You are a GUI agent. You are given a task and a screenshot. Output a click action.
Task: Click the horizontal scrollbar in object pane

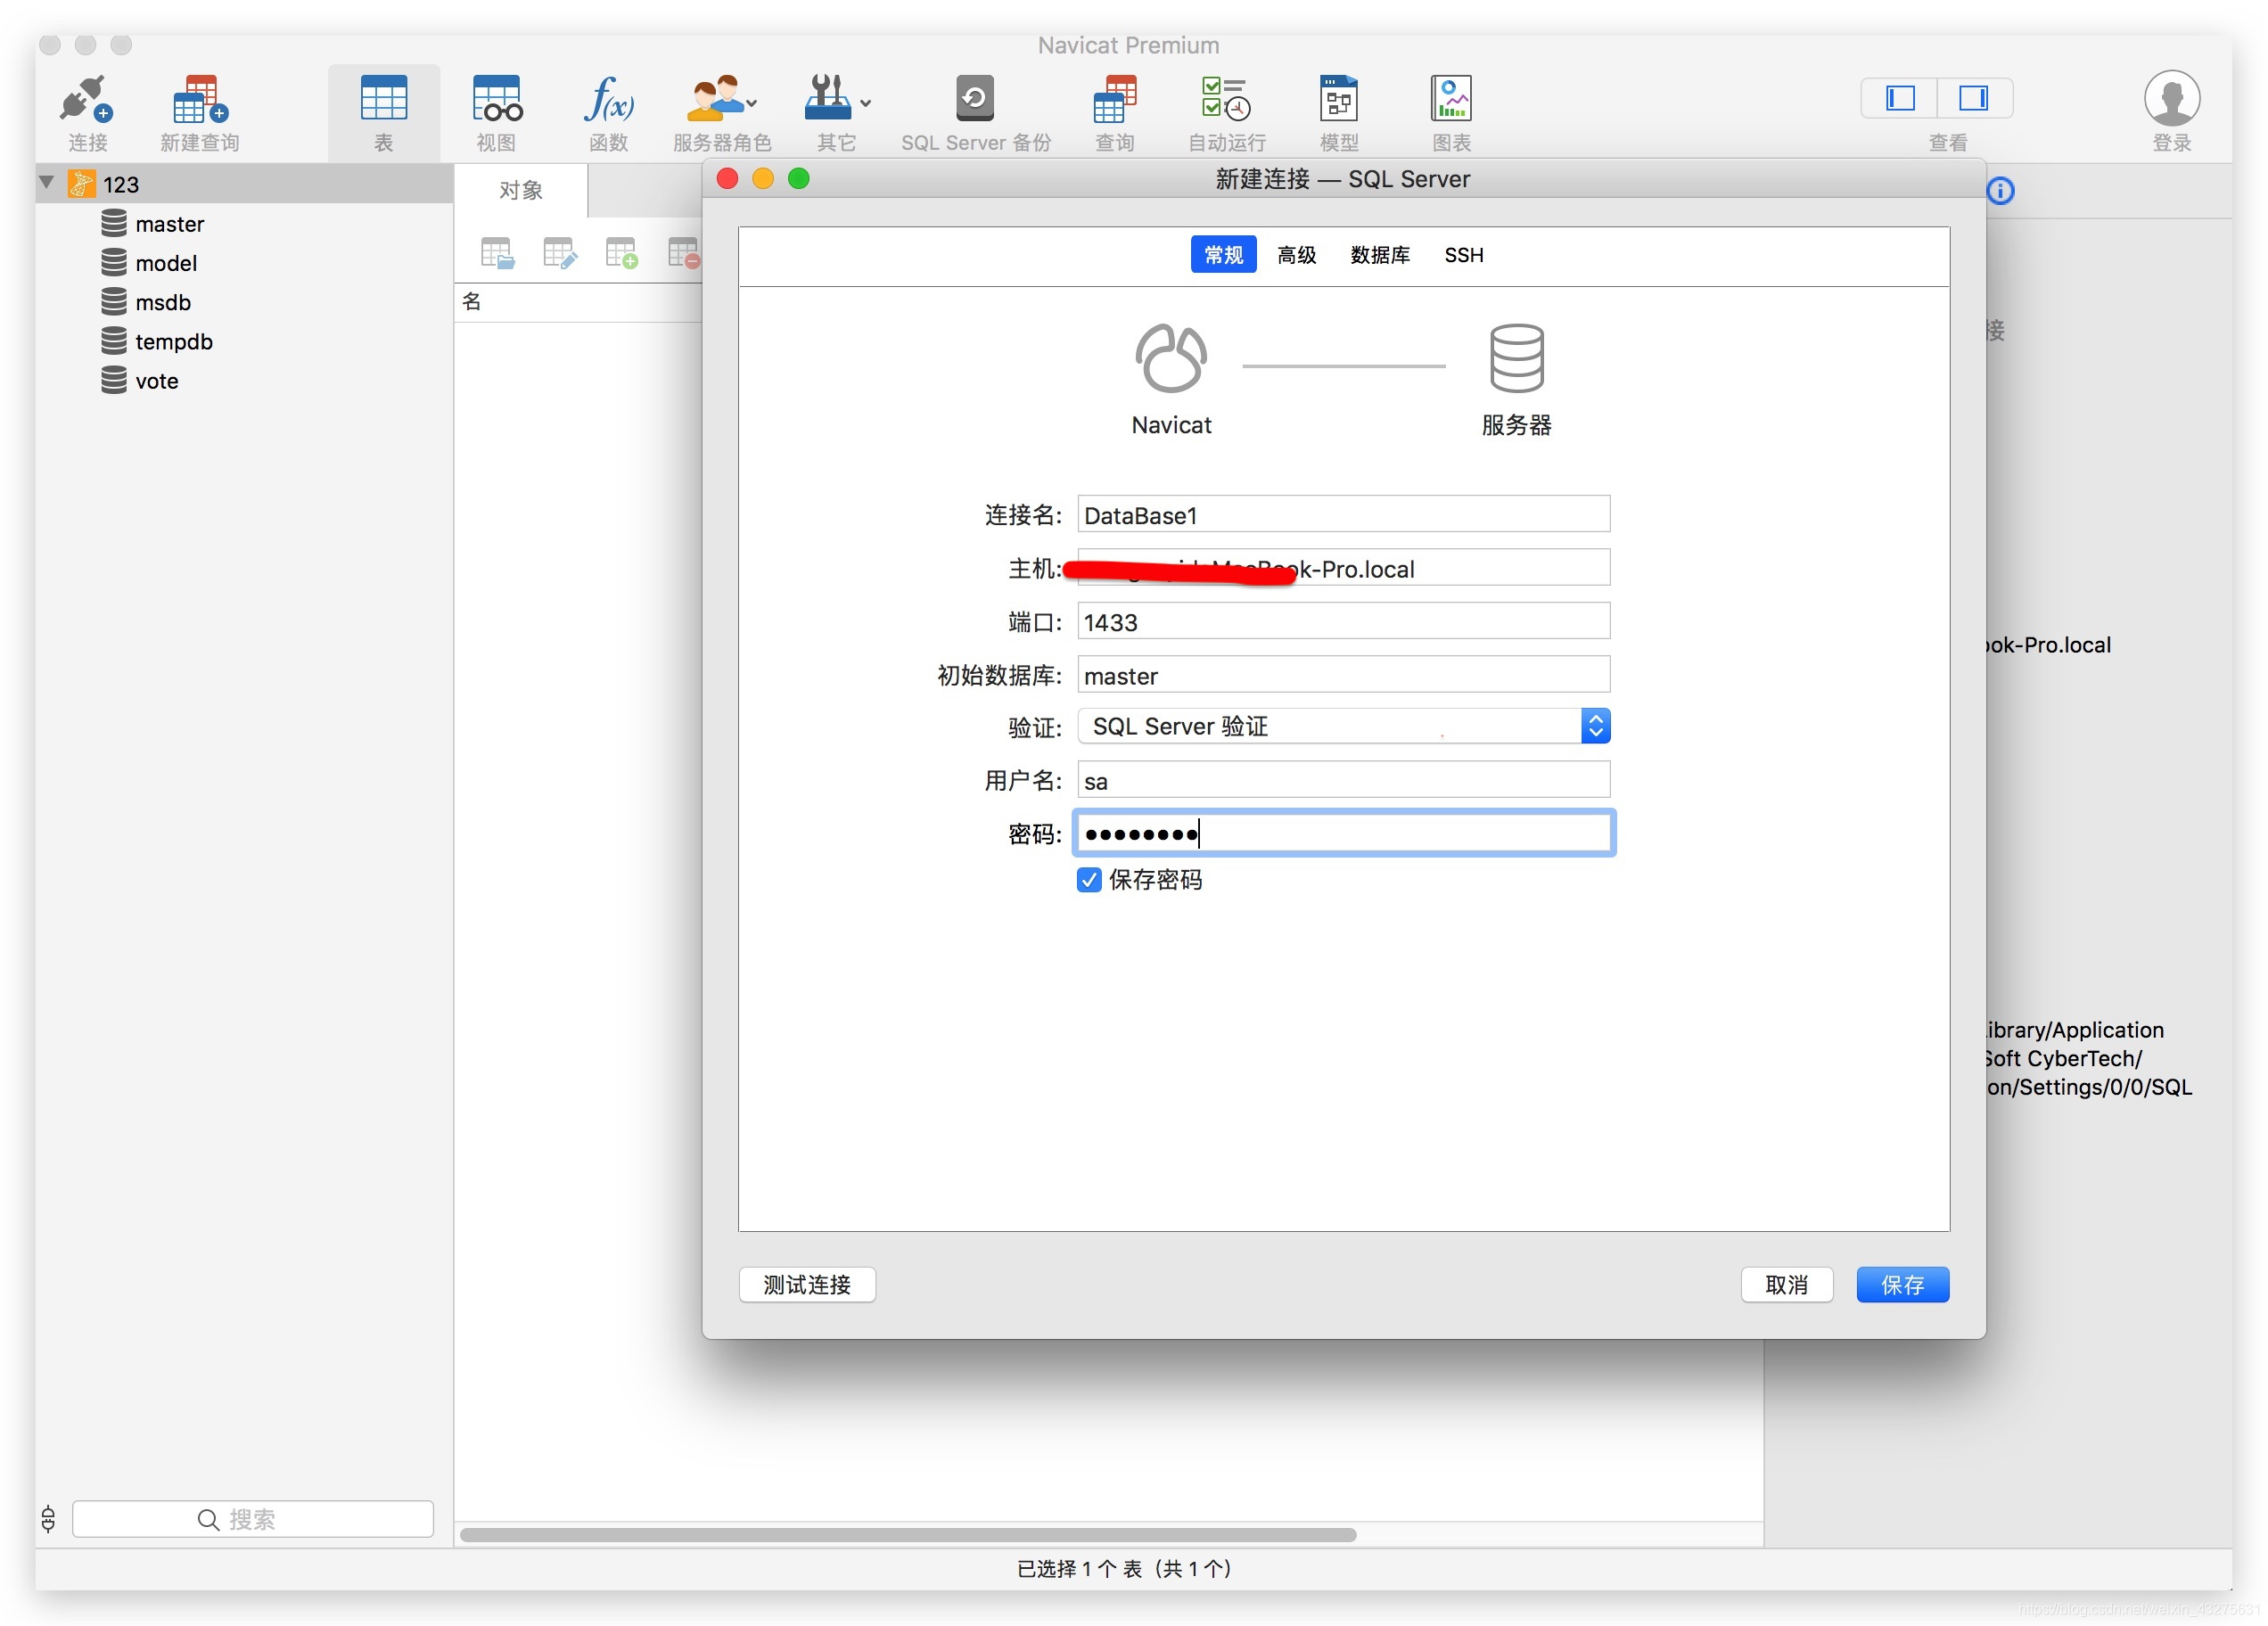[x=907, y=1535]
